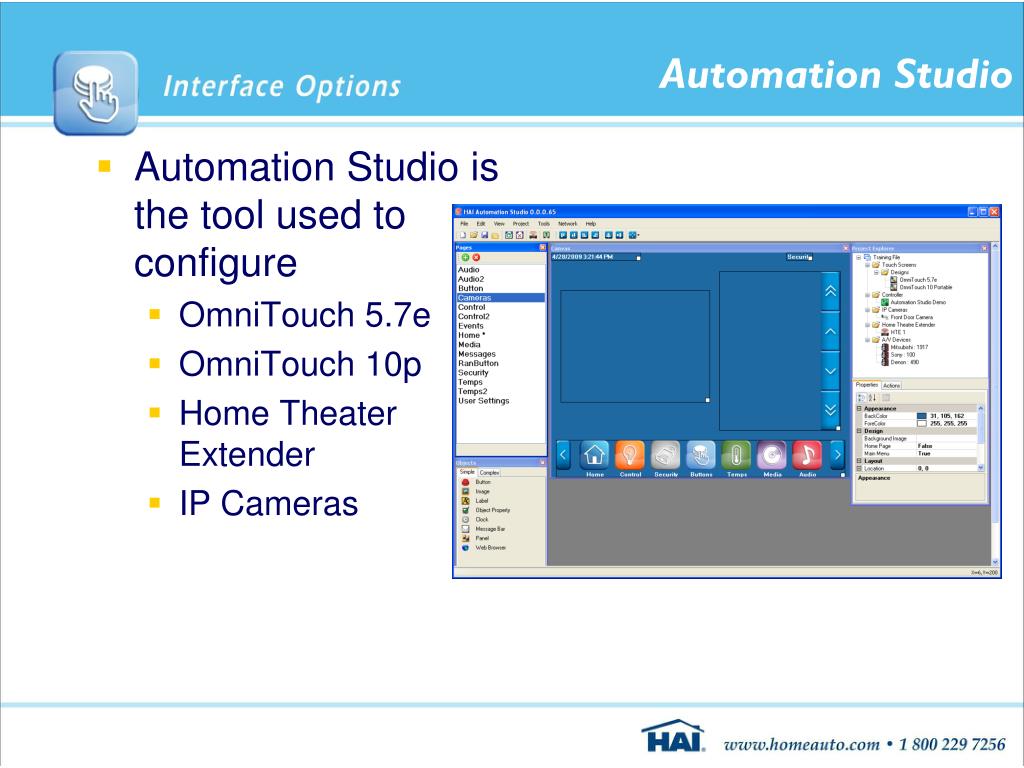Click the www.homeauto.com link
Viewport: 1024px width, 768px height.
(802, 744)
